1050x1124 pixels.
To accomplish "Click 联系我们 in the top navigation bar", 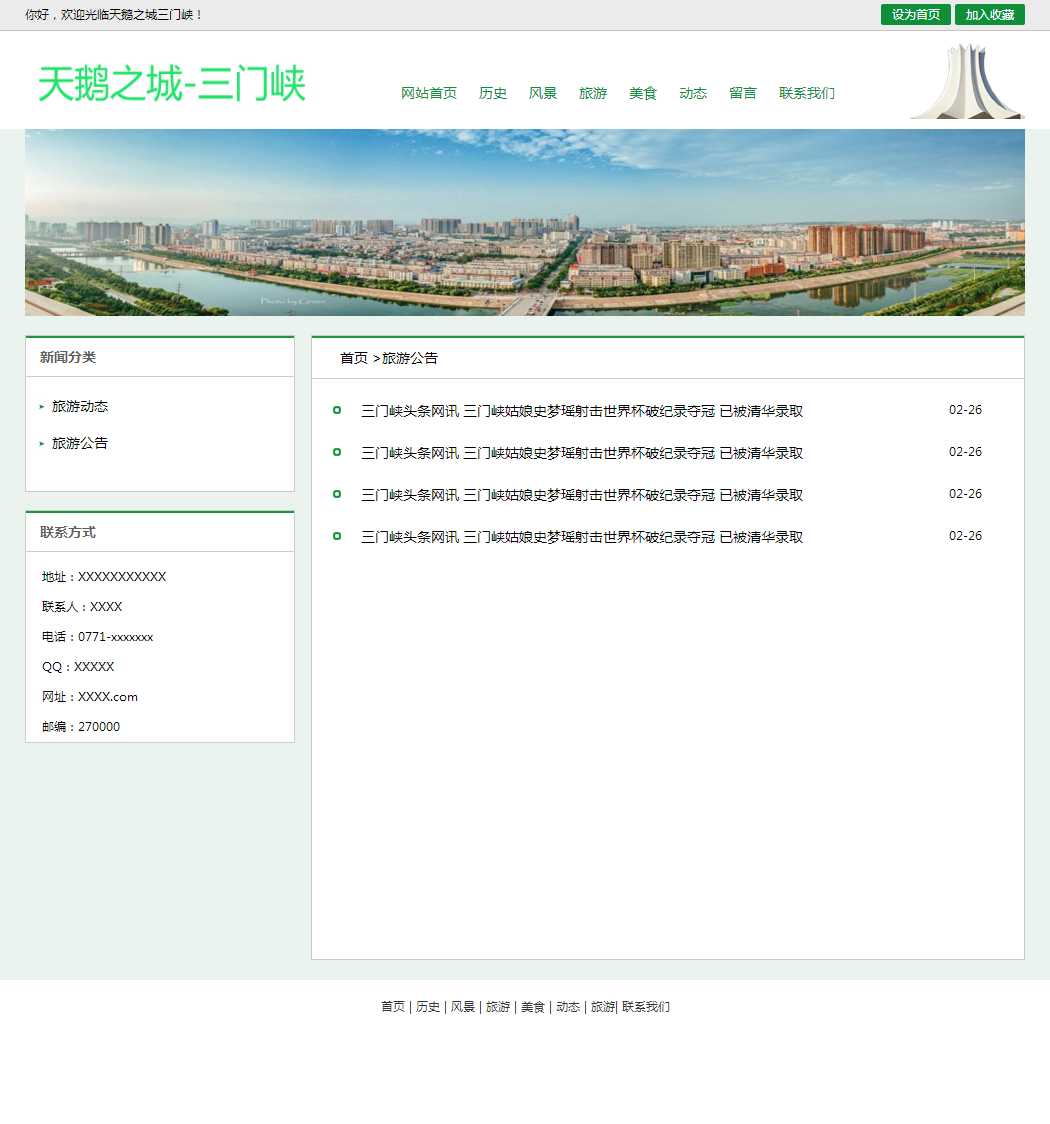I will click(806, 93).
